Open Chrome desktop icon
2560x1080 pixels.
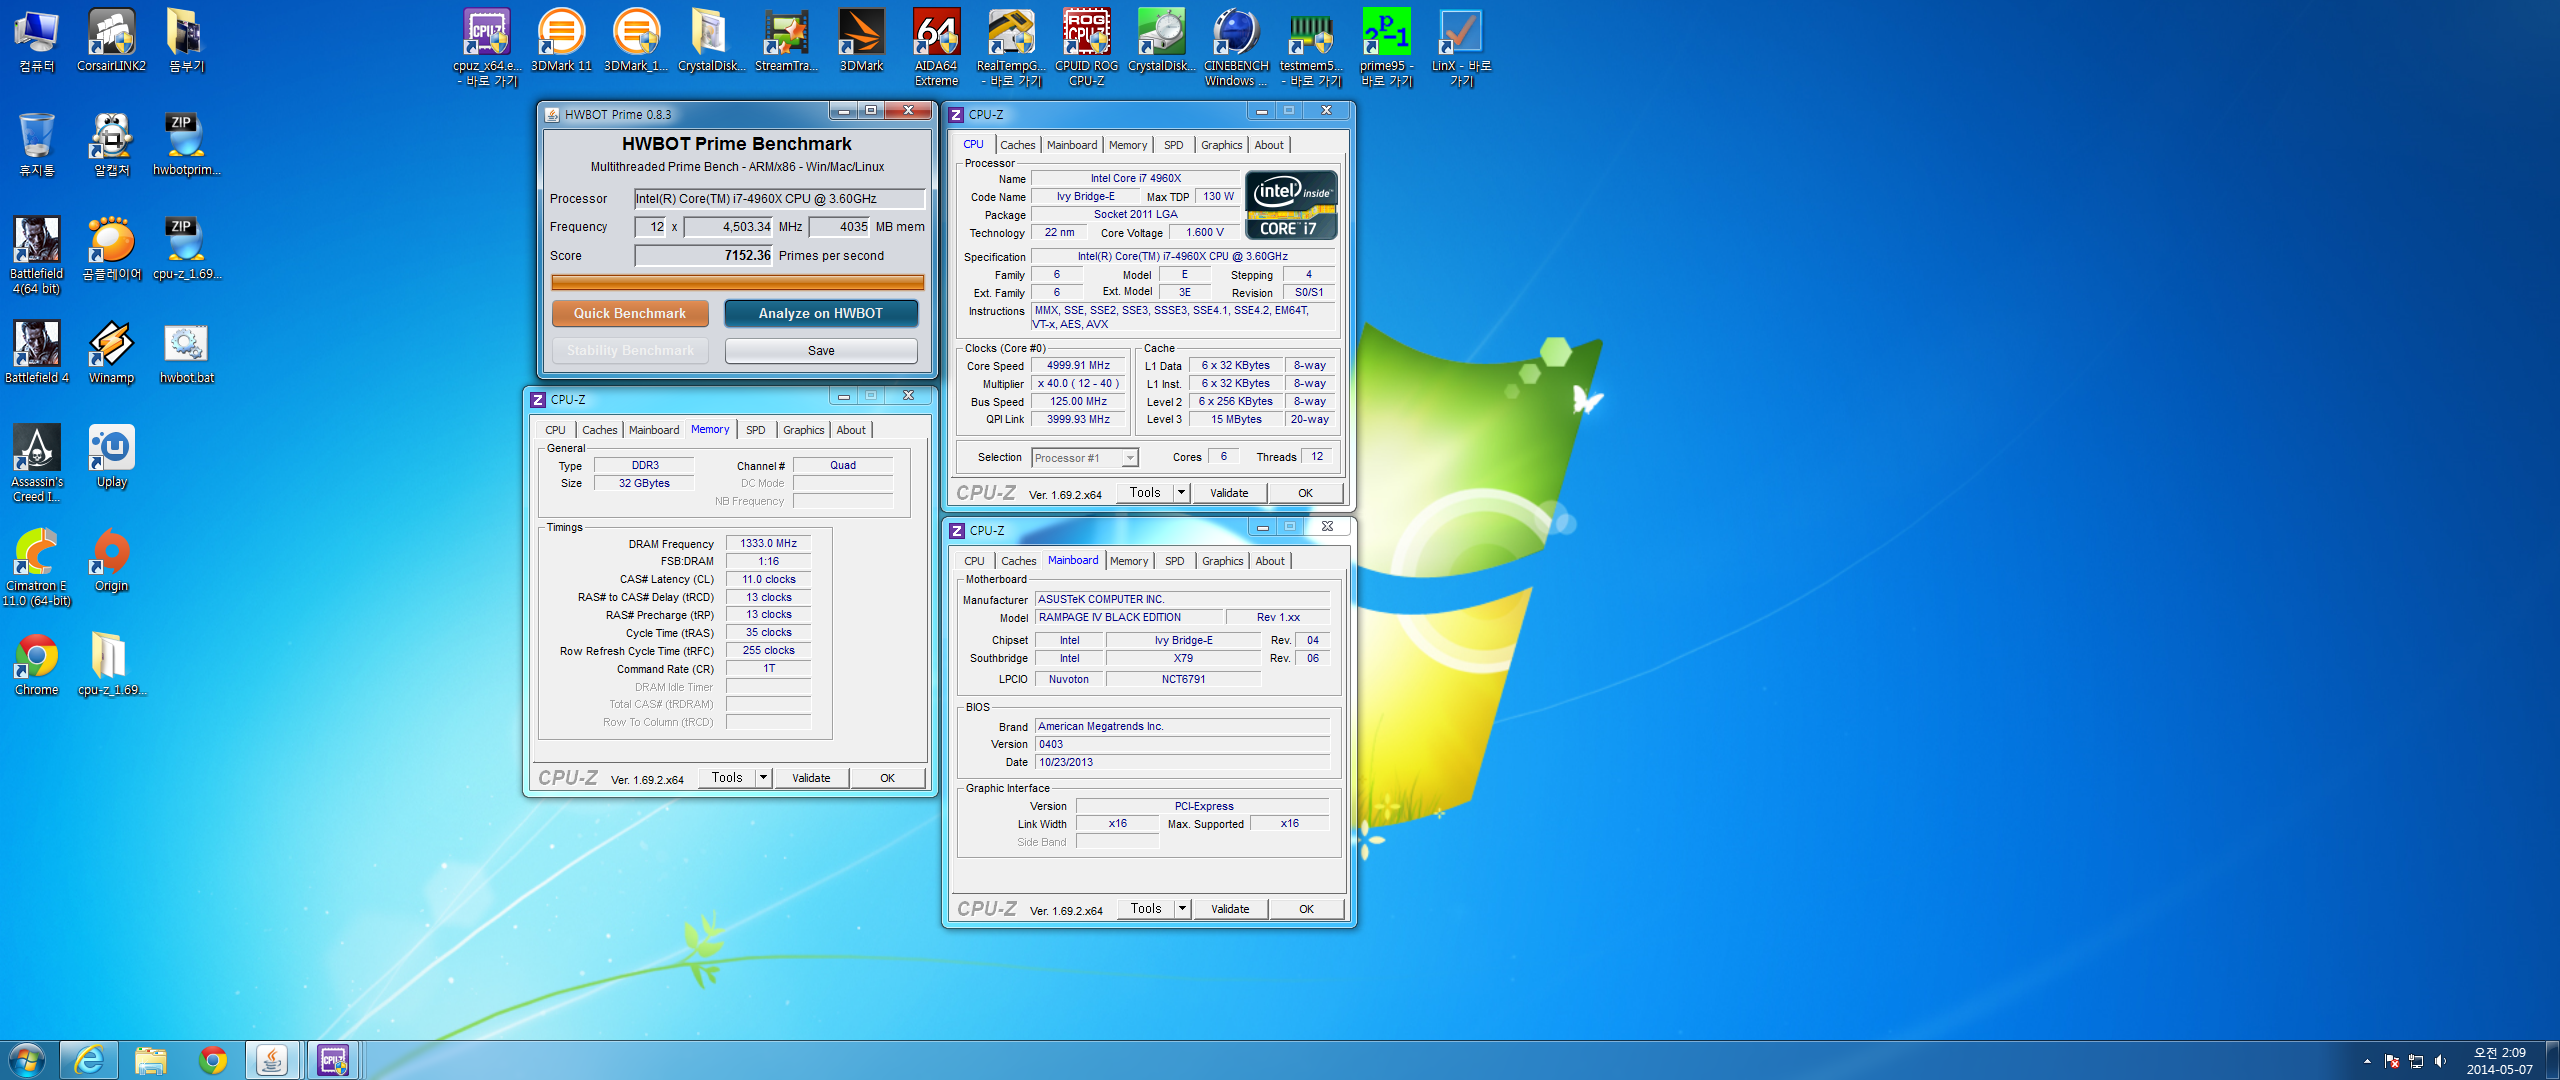point(36,664)
